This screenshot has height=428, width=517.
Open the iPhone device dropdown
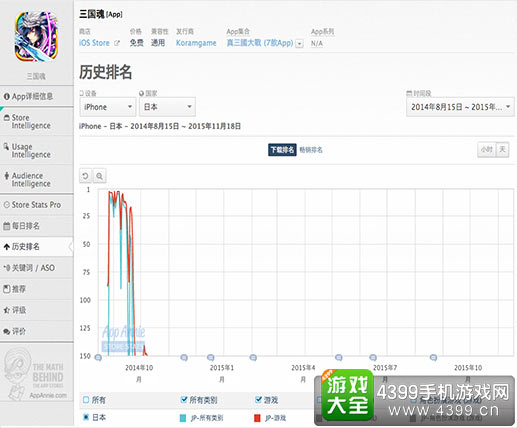(108, 107)
